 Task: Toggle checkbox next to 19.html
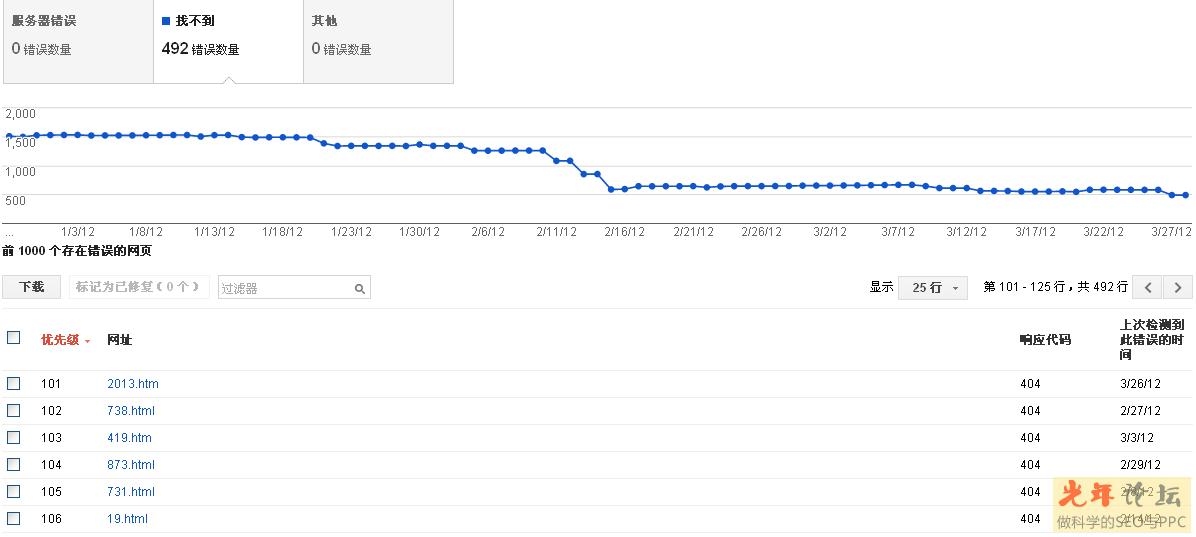[x=14, y=519]
